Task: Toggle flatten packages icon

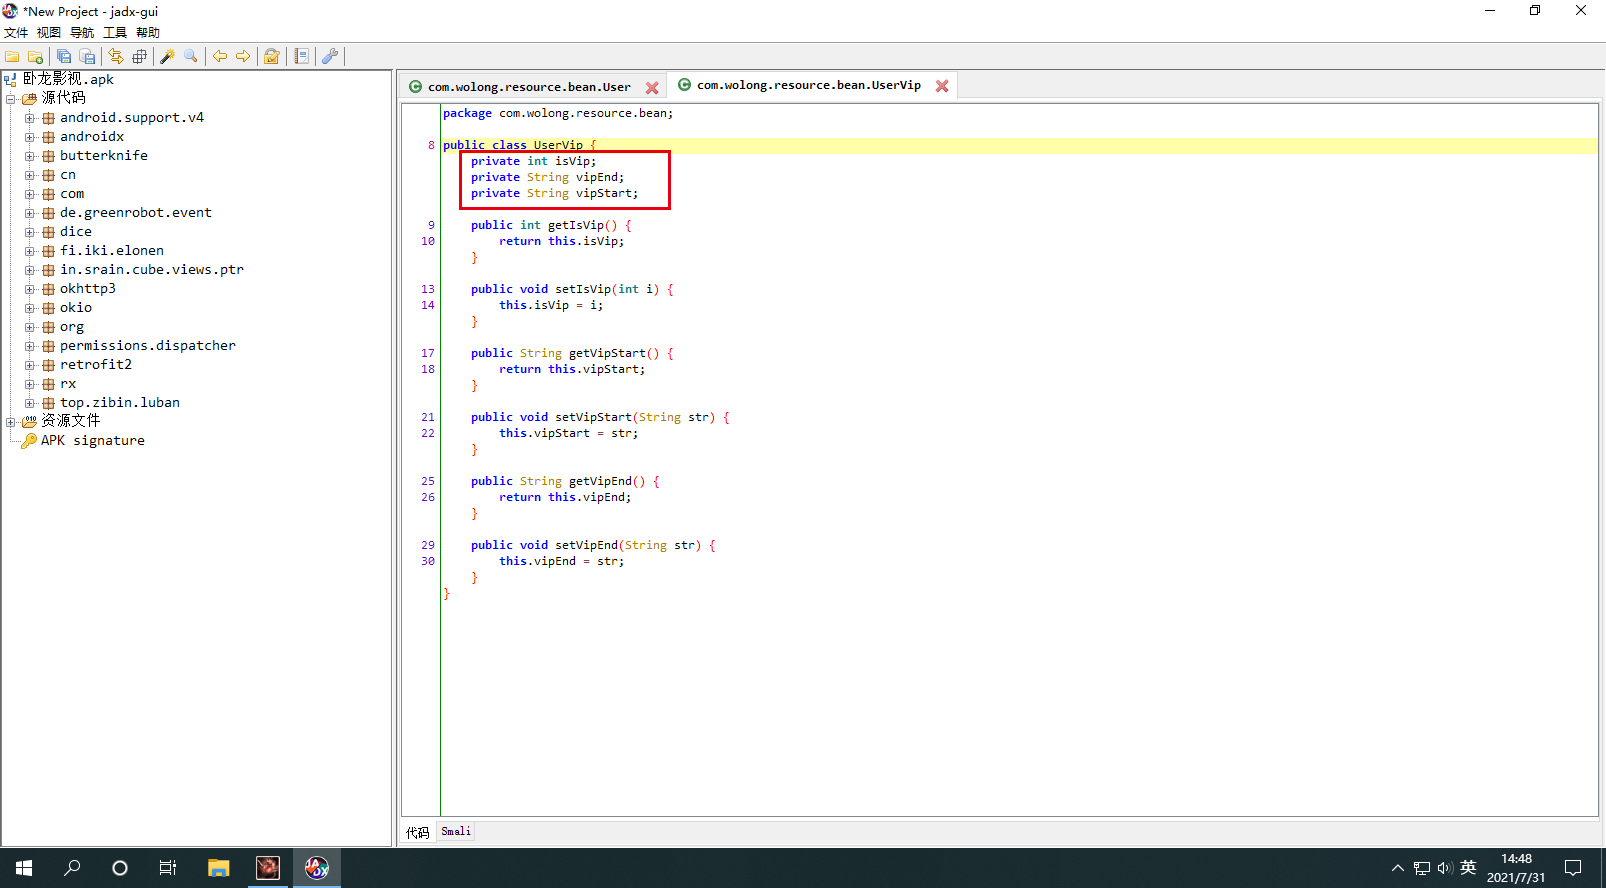Action: click(139, 57)
